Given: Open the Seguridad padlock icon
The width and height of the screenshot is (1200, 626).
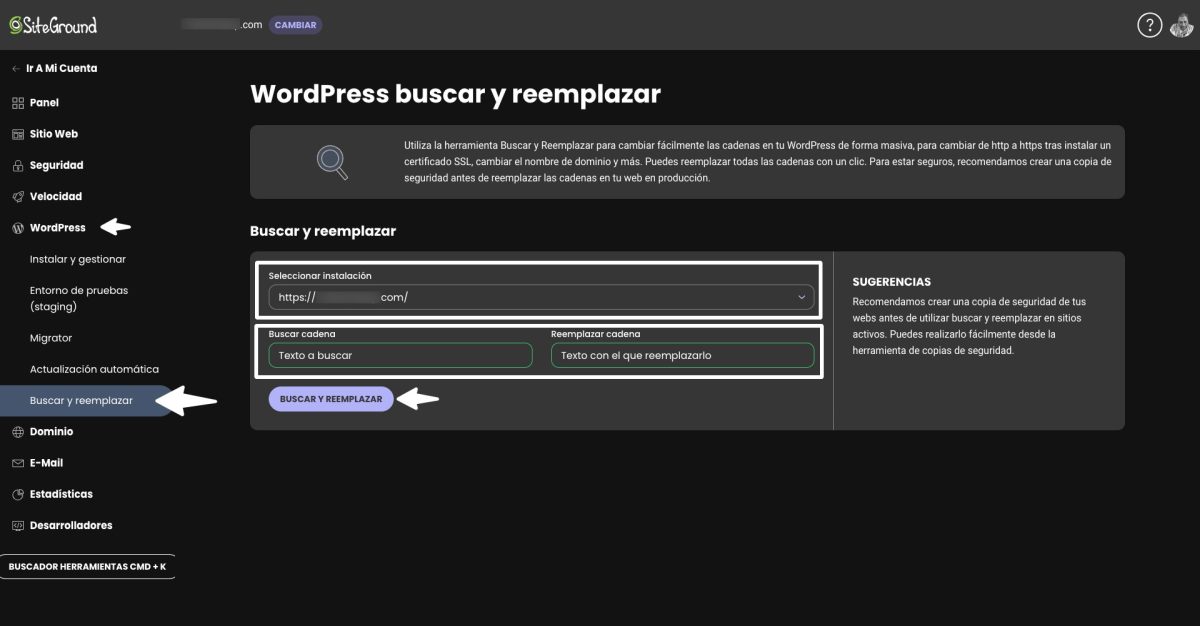Looking at the screenshot, I should point(16,165).
